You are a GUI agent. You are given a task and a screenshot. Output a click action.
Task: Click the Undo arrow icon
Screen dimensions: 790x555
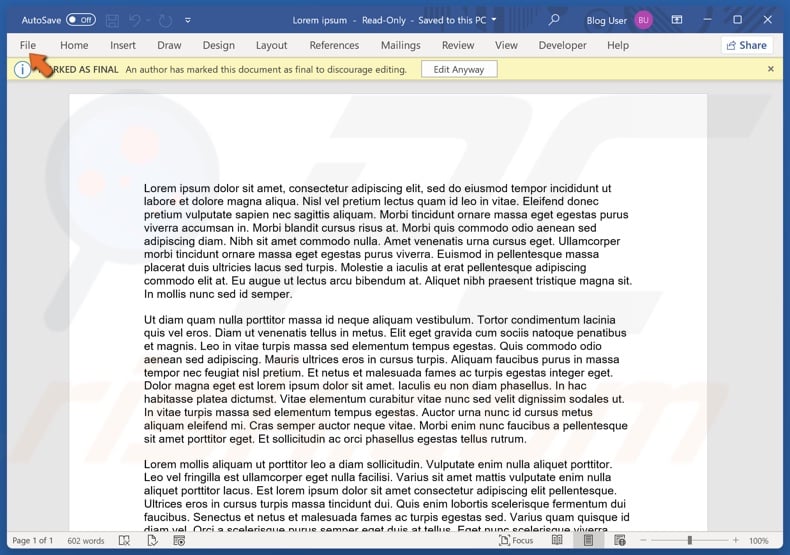click(x=135, y=20)
